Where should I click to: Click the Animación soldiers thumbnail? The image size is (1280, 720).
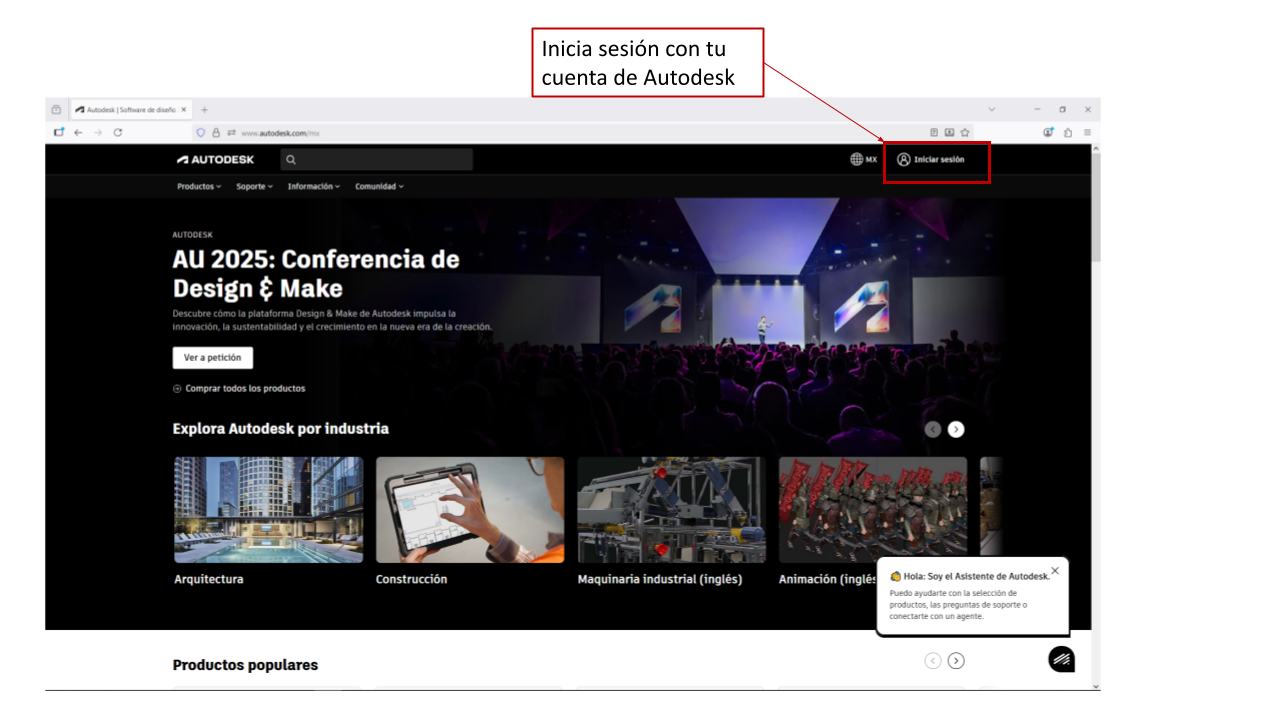click(873, 510)
